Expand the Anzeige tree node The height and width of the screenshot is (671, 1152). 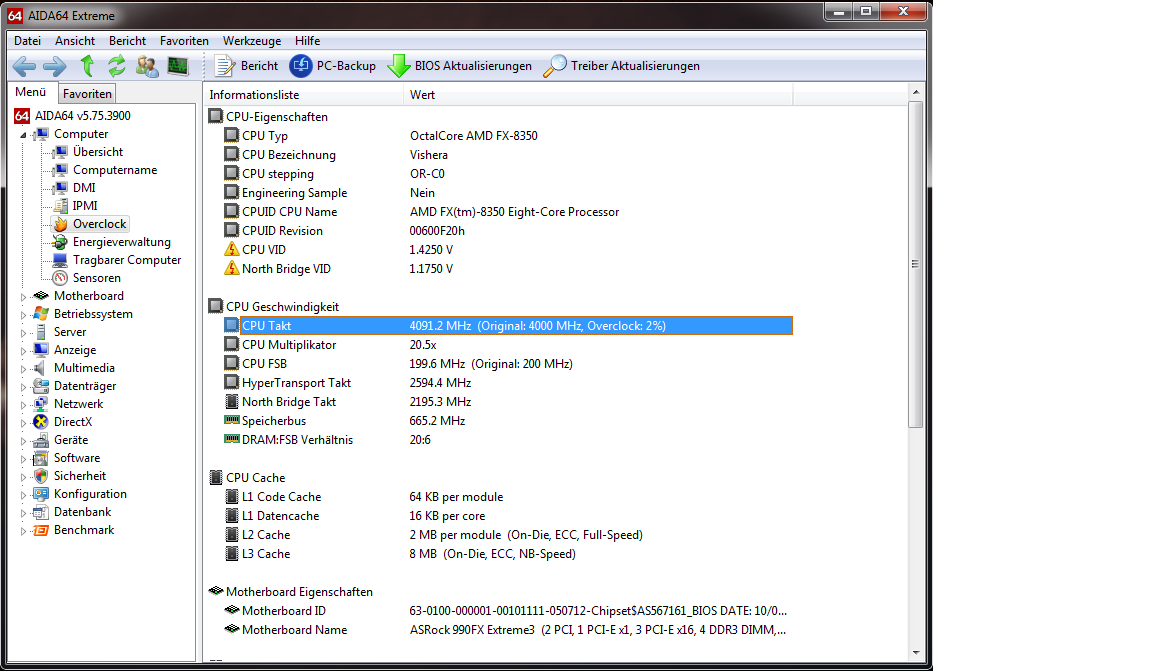point(23,351)
